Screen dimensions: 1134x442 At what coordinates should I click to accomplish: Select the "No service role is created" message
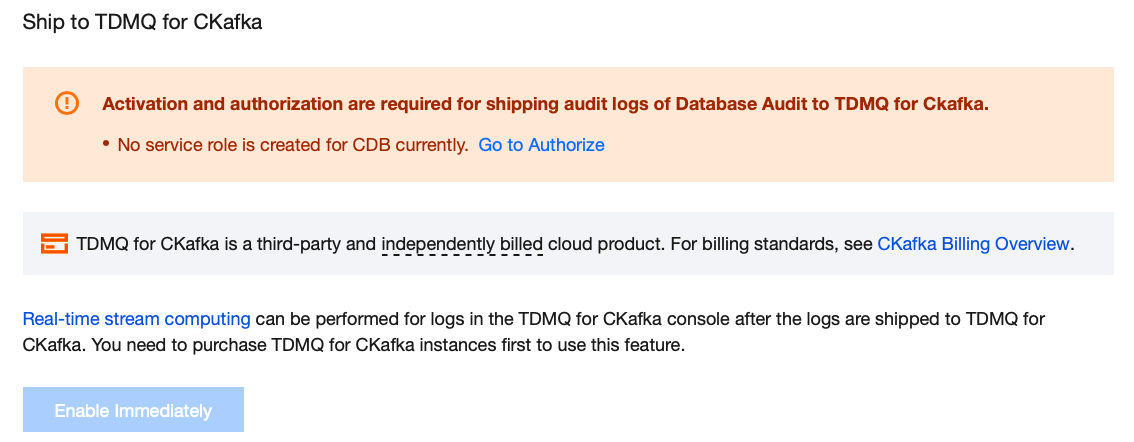click(293, 145)
